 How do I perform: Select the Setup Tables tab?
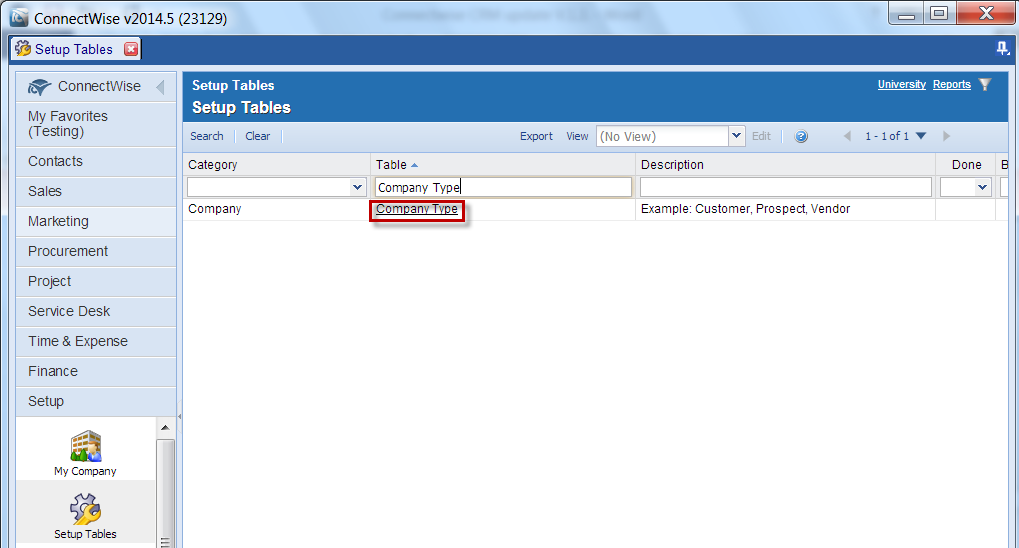(73, 49)
